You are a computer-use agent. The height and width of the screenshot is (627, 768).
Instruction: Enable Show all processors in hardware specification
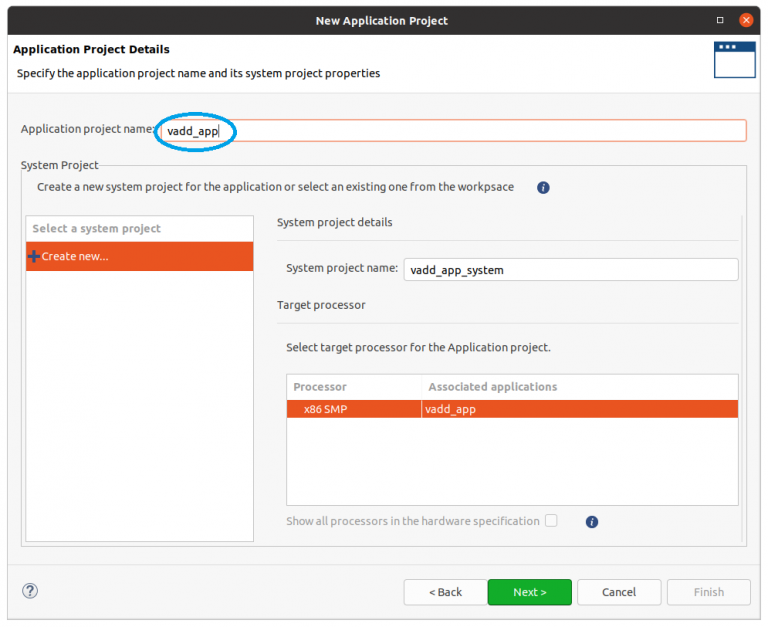click(x=551, y=521)
